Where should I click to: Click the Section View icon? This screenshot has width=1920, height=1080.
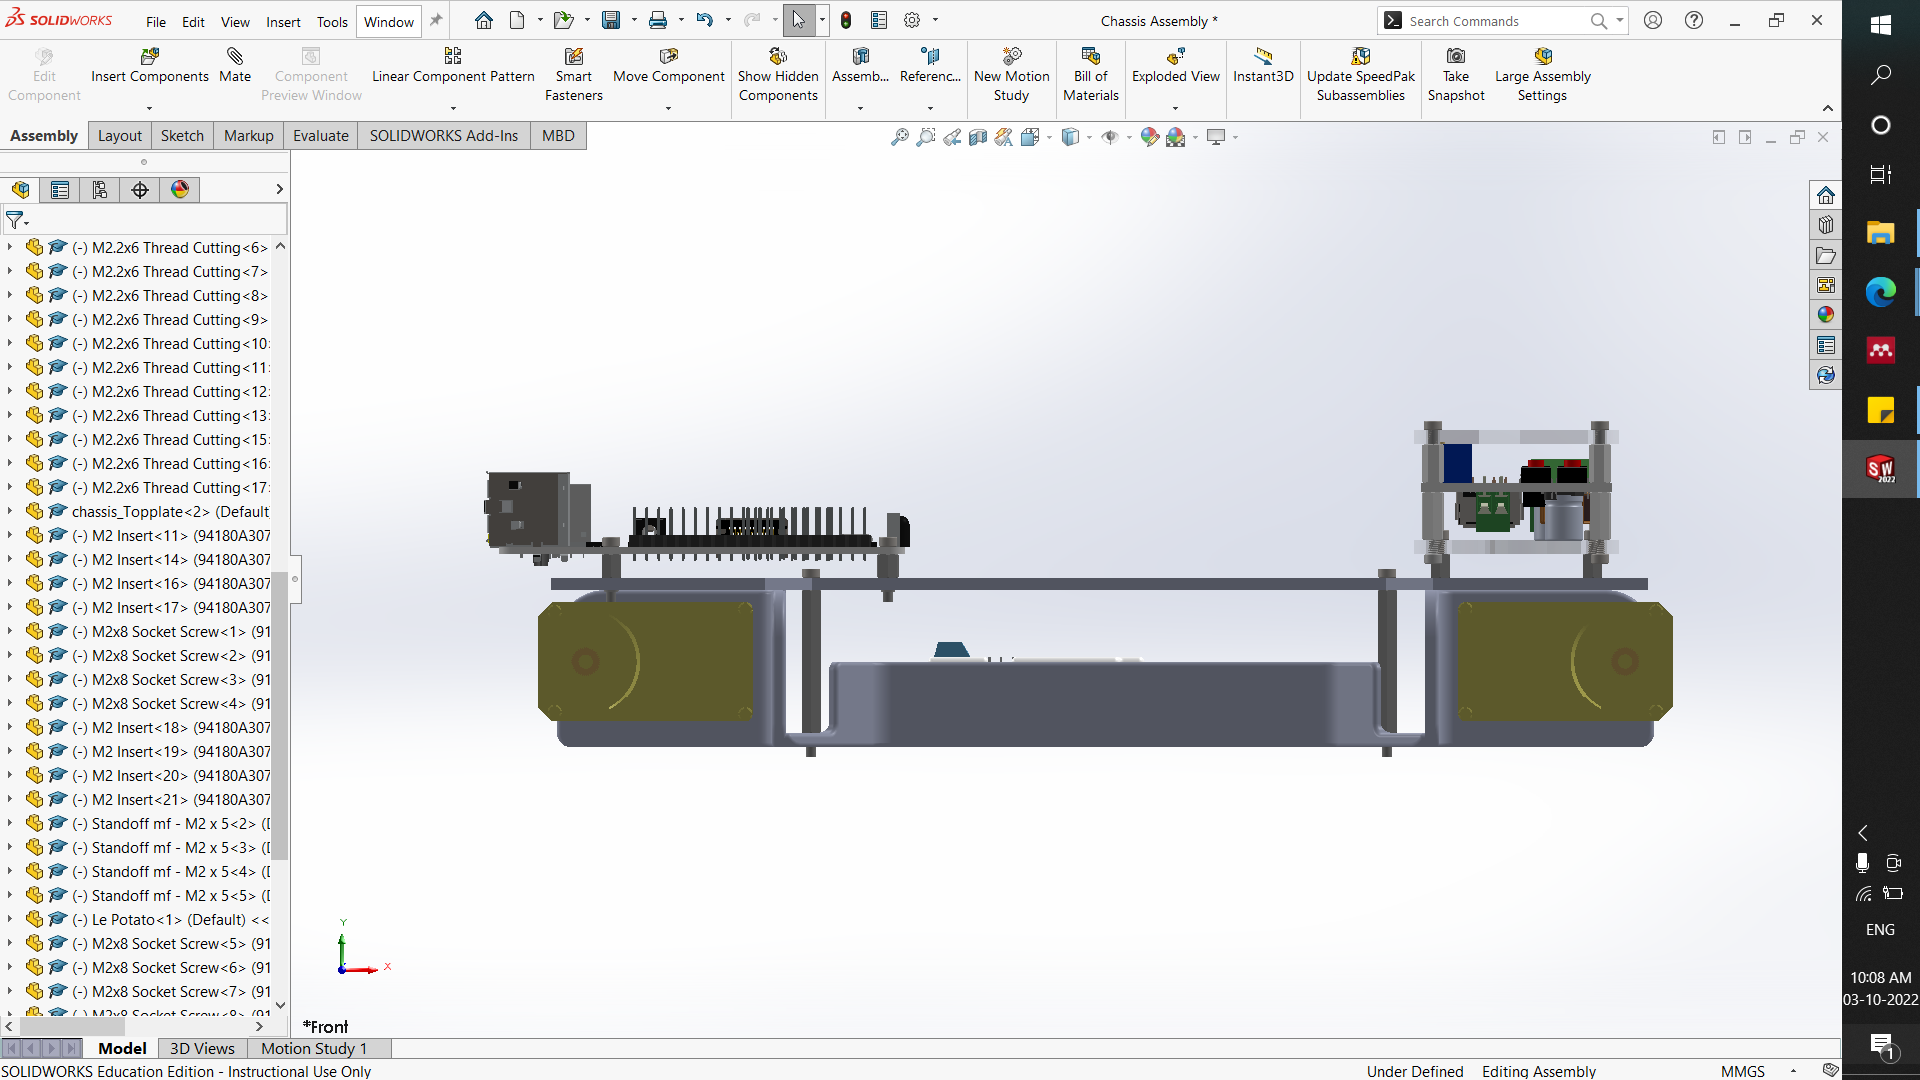tap(979, 137)
